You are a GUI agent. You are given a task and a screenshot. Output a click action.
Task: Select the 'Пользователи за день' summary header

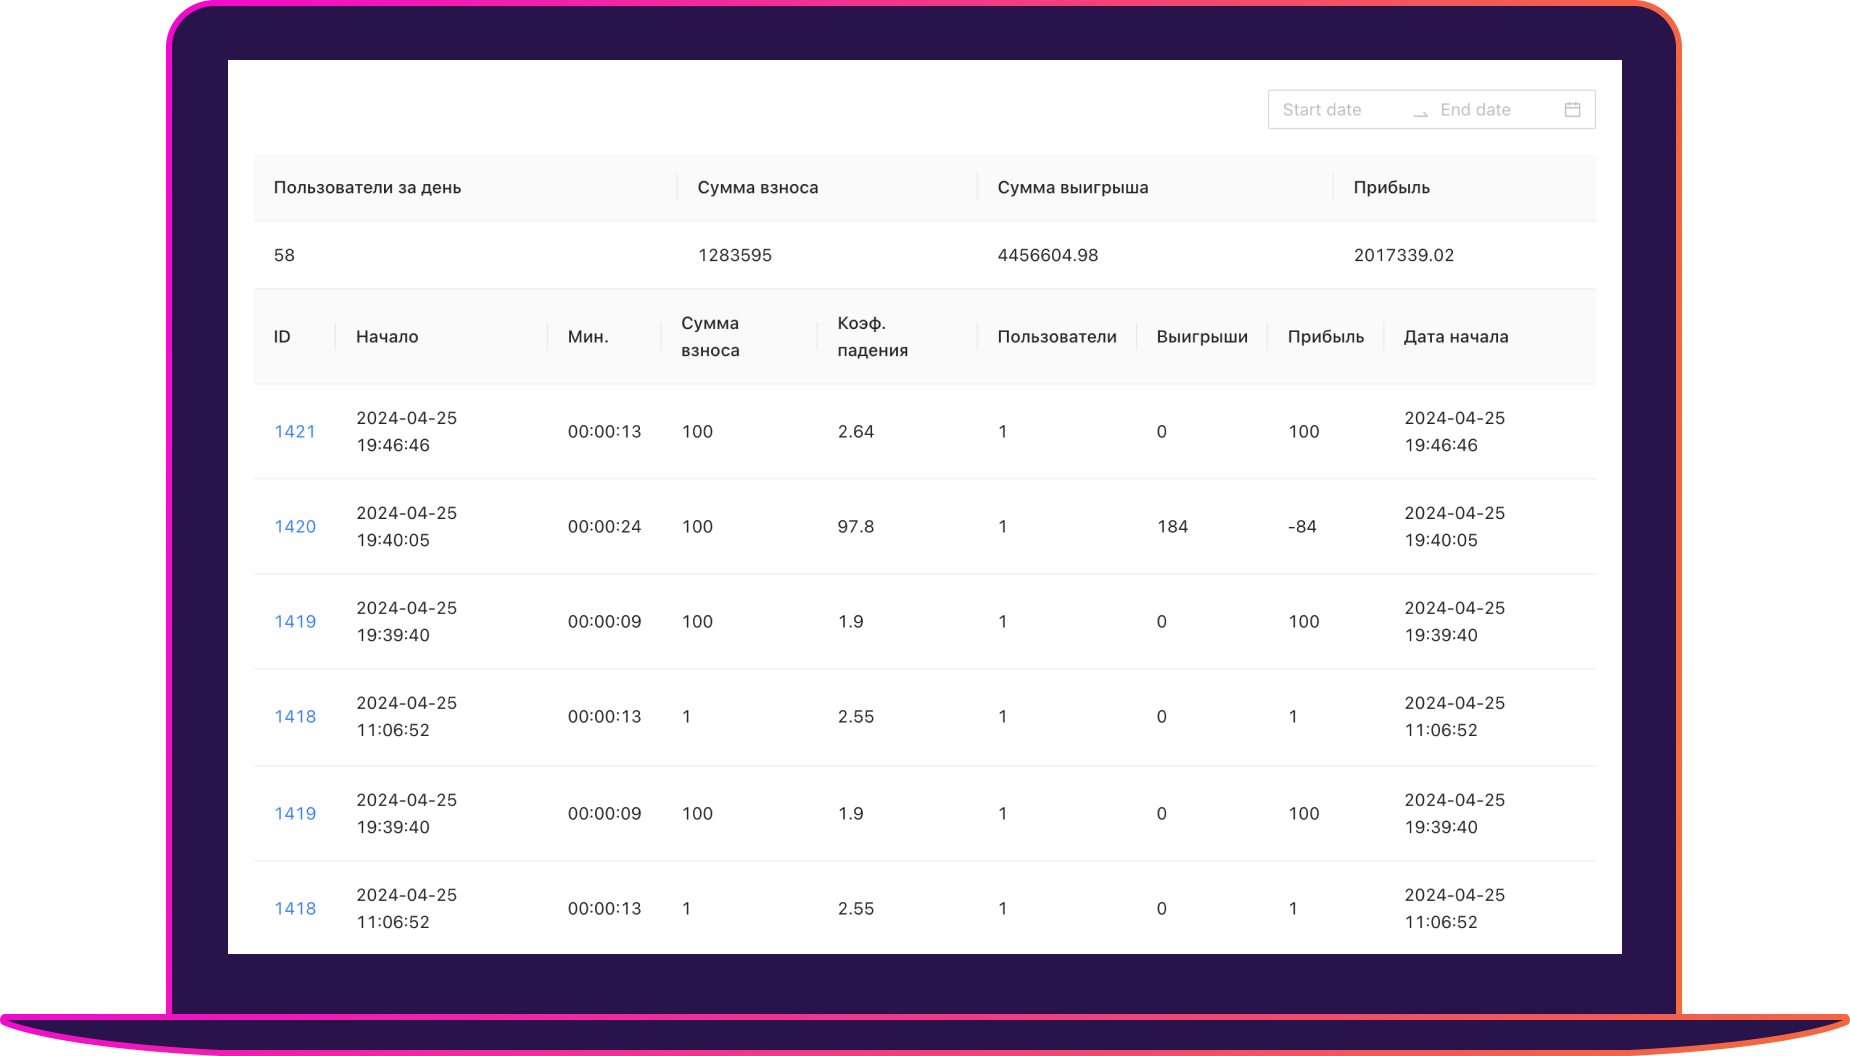pos(367,188)
